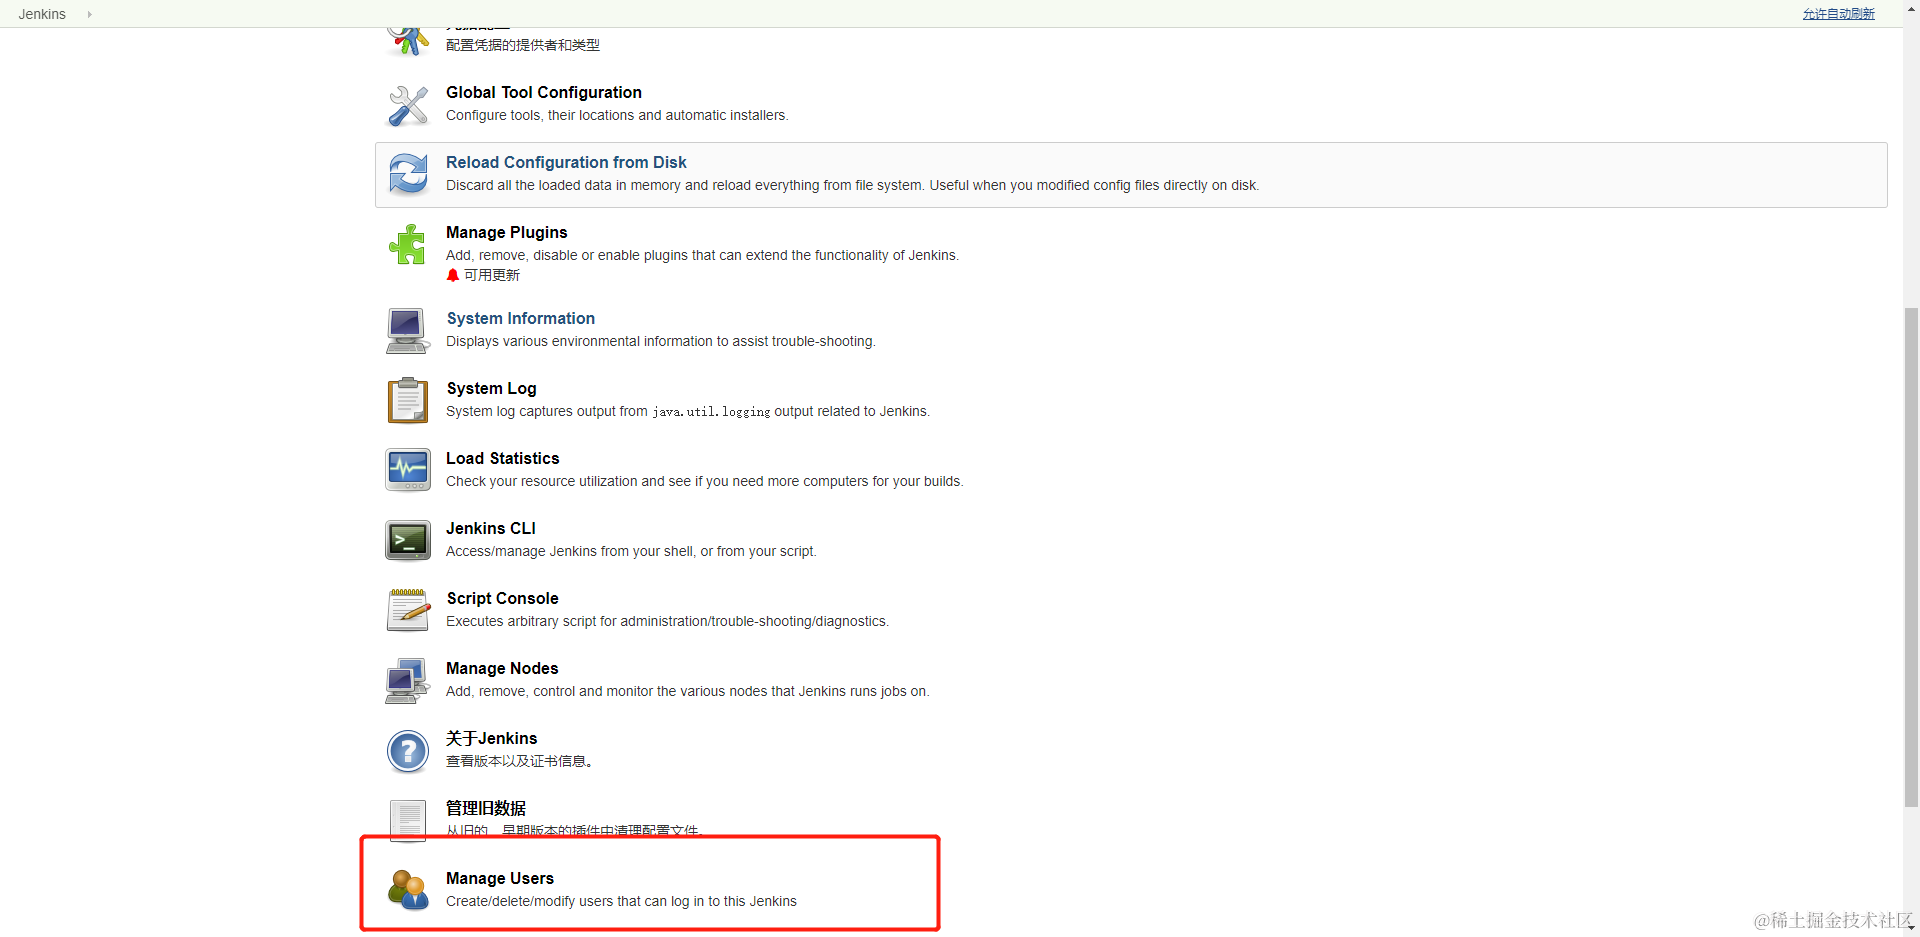Open the 管理旧数据 link

point(486,808)
